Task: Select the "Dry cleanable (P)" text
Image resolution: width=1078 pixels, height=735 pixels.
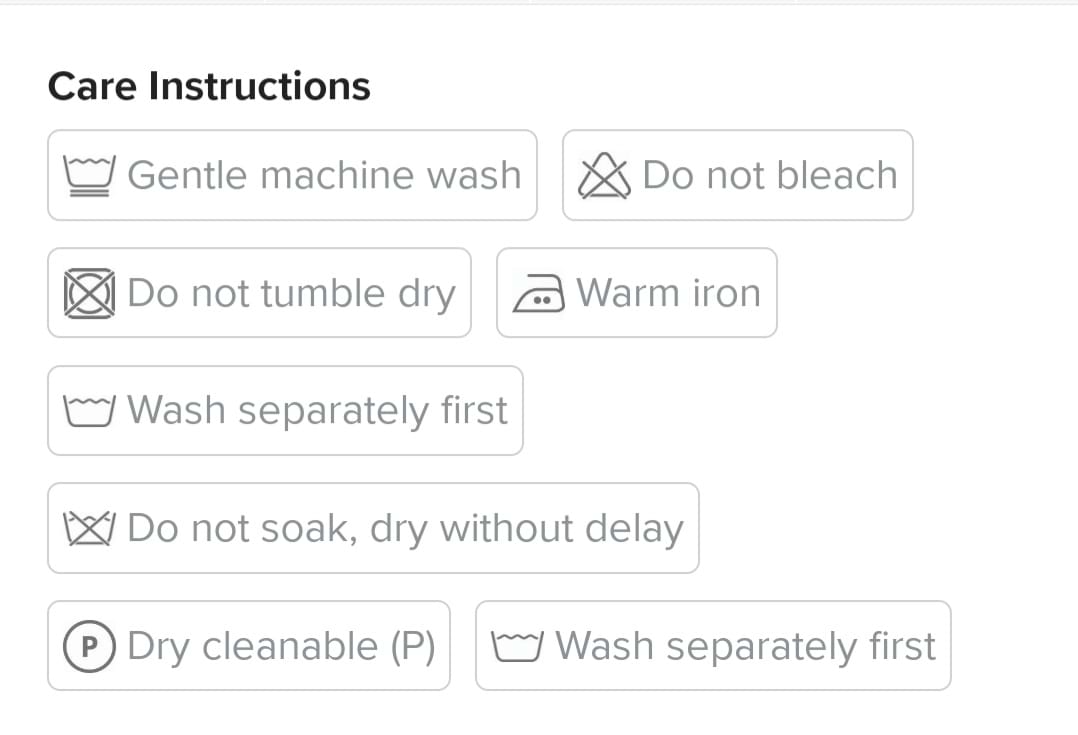Action: tap(281, 646)
